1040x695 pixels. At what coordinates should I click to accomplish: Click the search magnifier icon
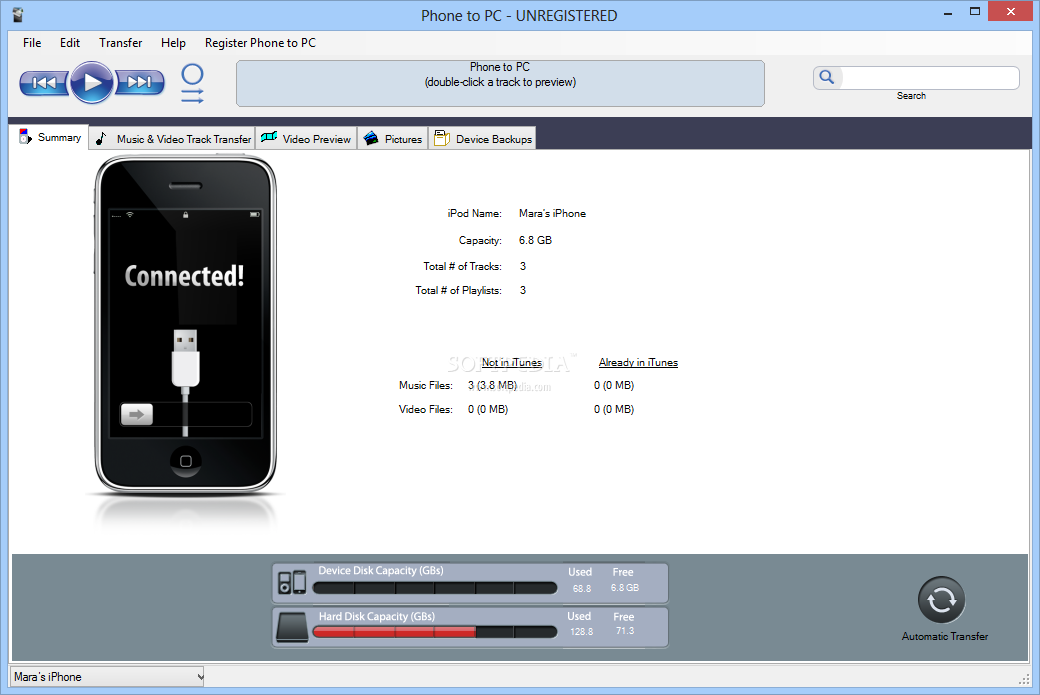[827, 77]
